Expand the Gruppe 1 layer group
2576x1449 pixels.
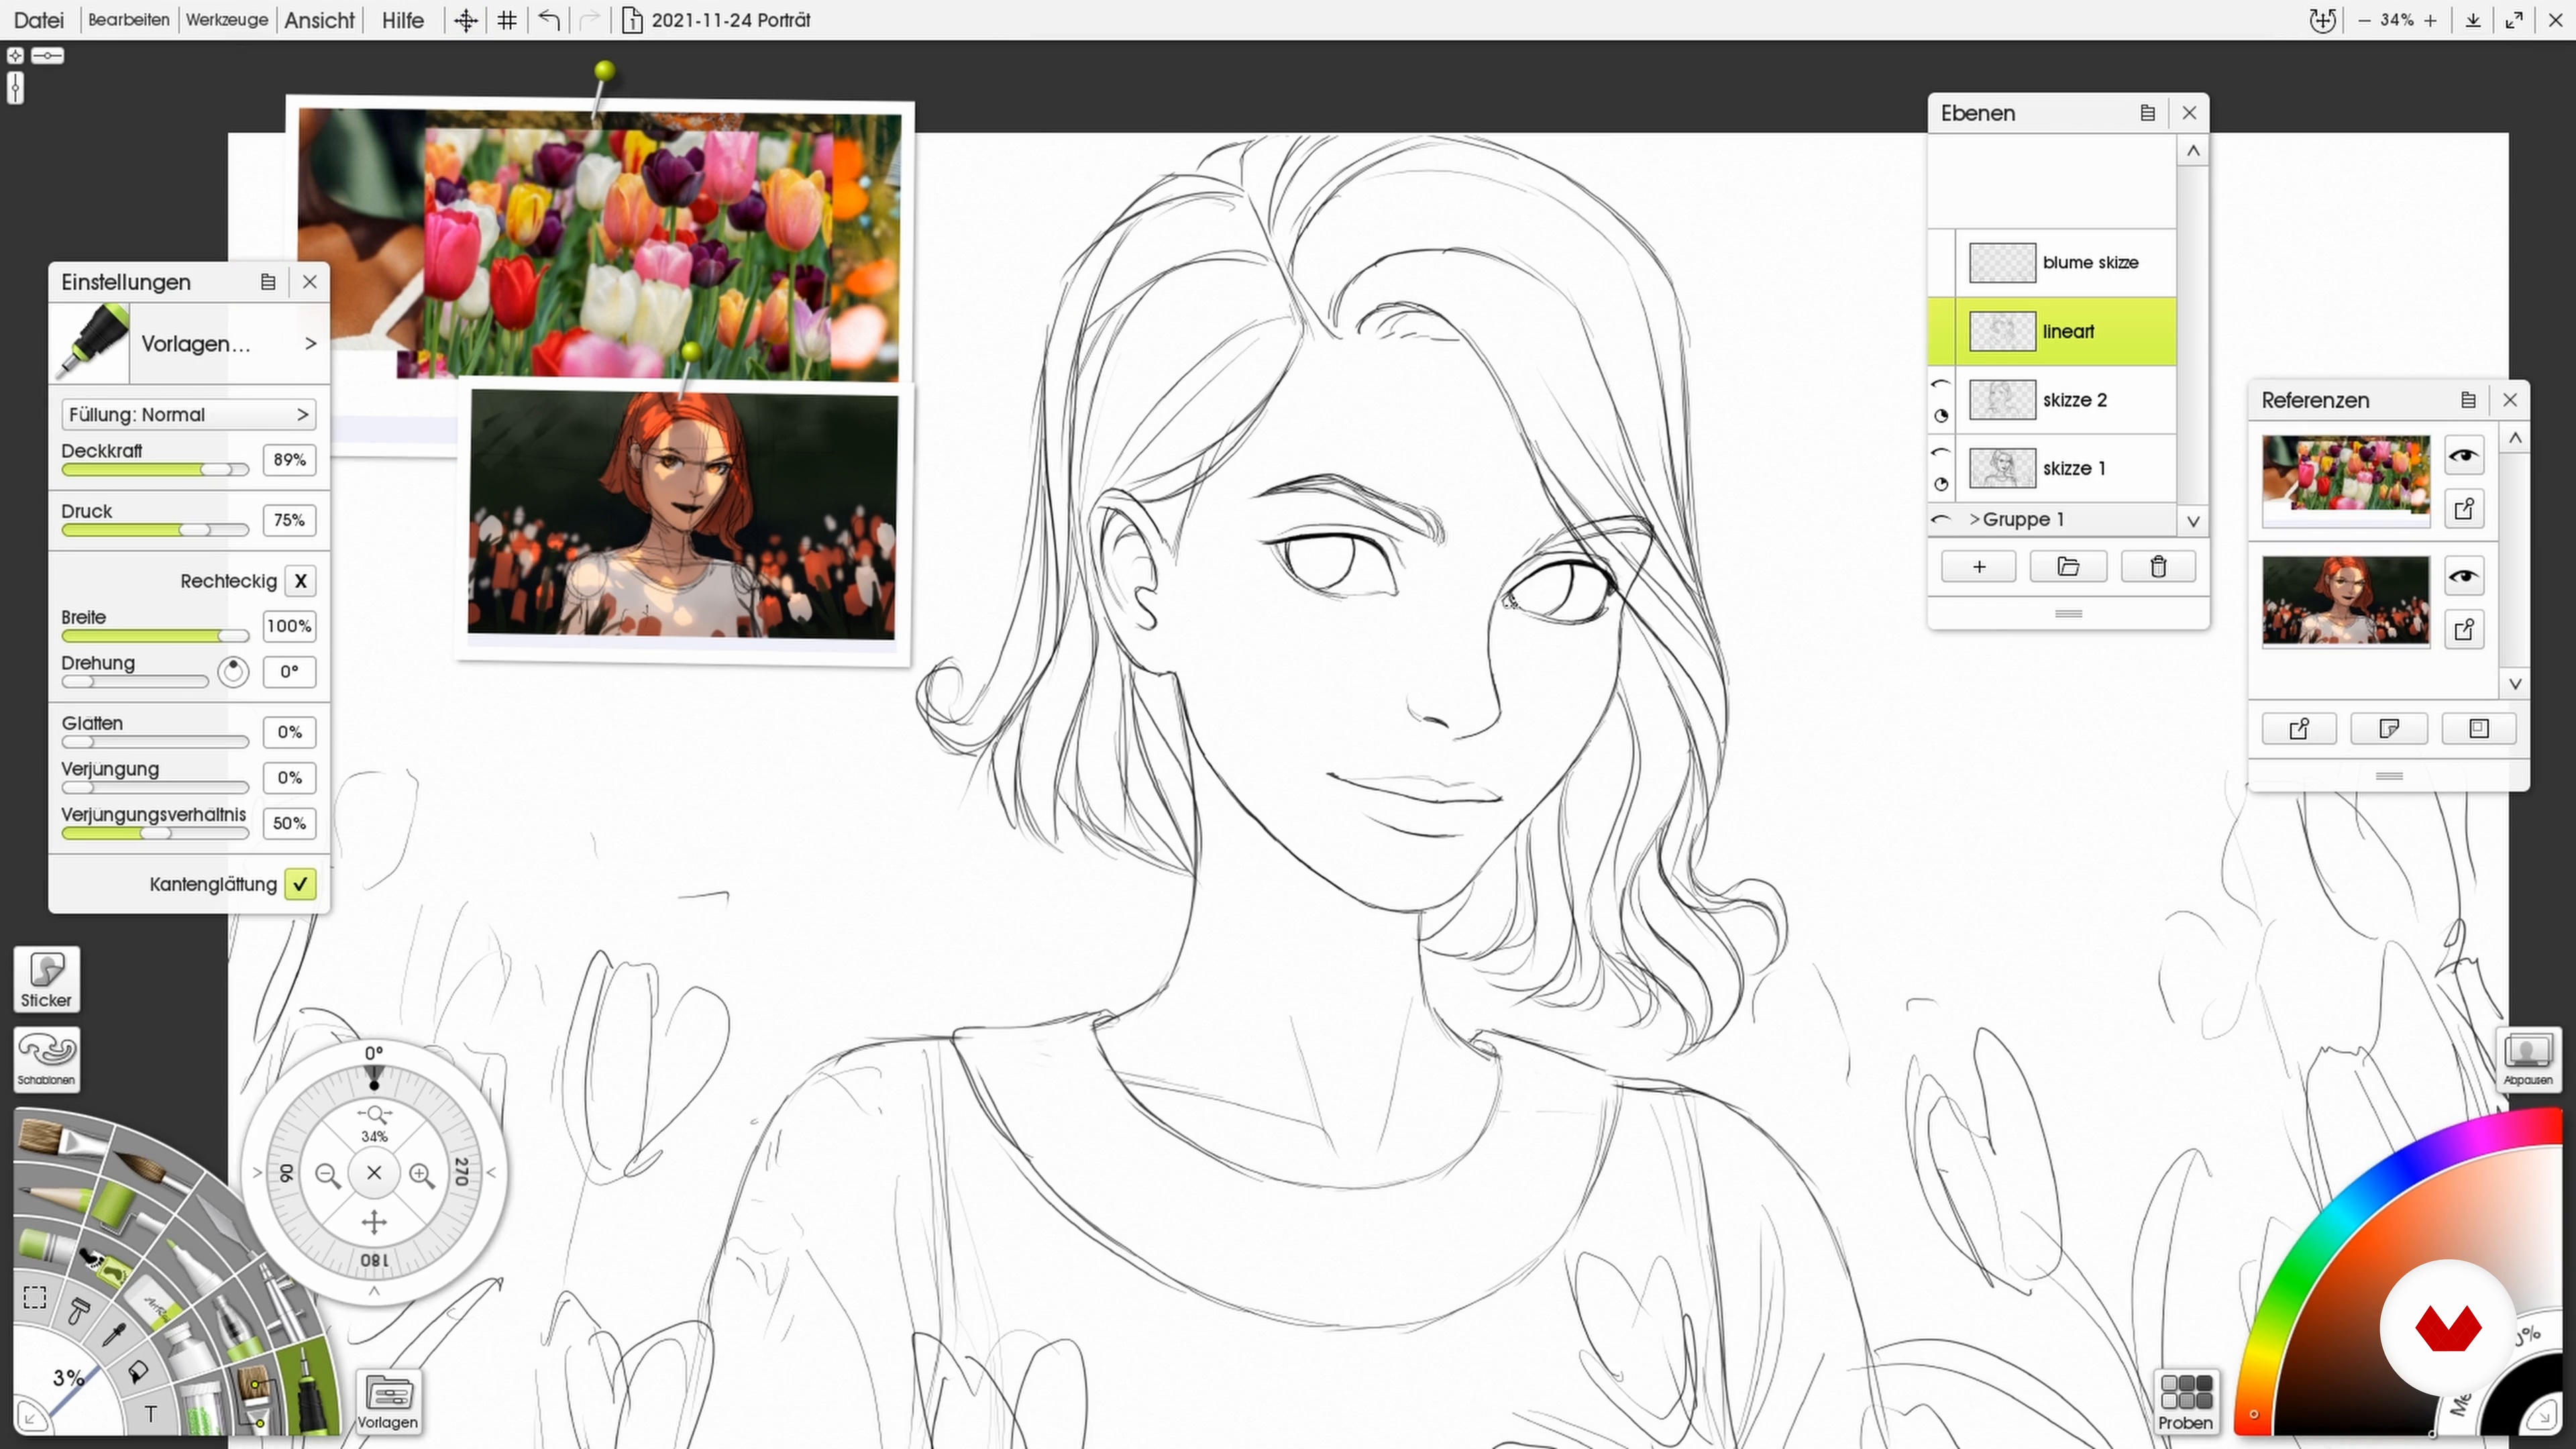pos(1974,520)
